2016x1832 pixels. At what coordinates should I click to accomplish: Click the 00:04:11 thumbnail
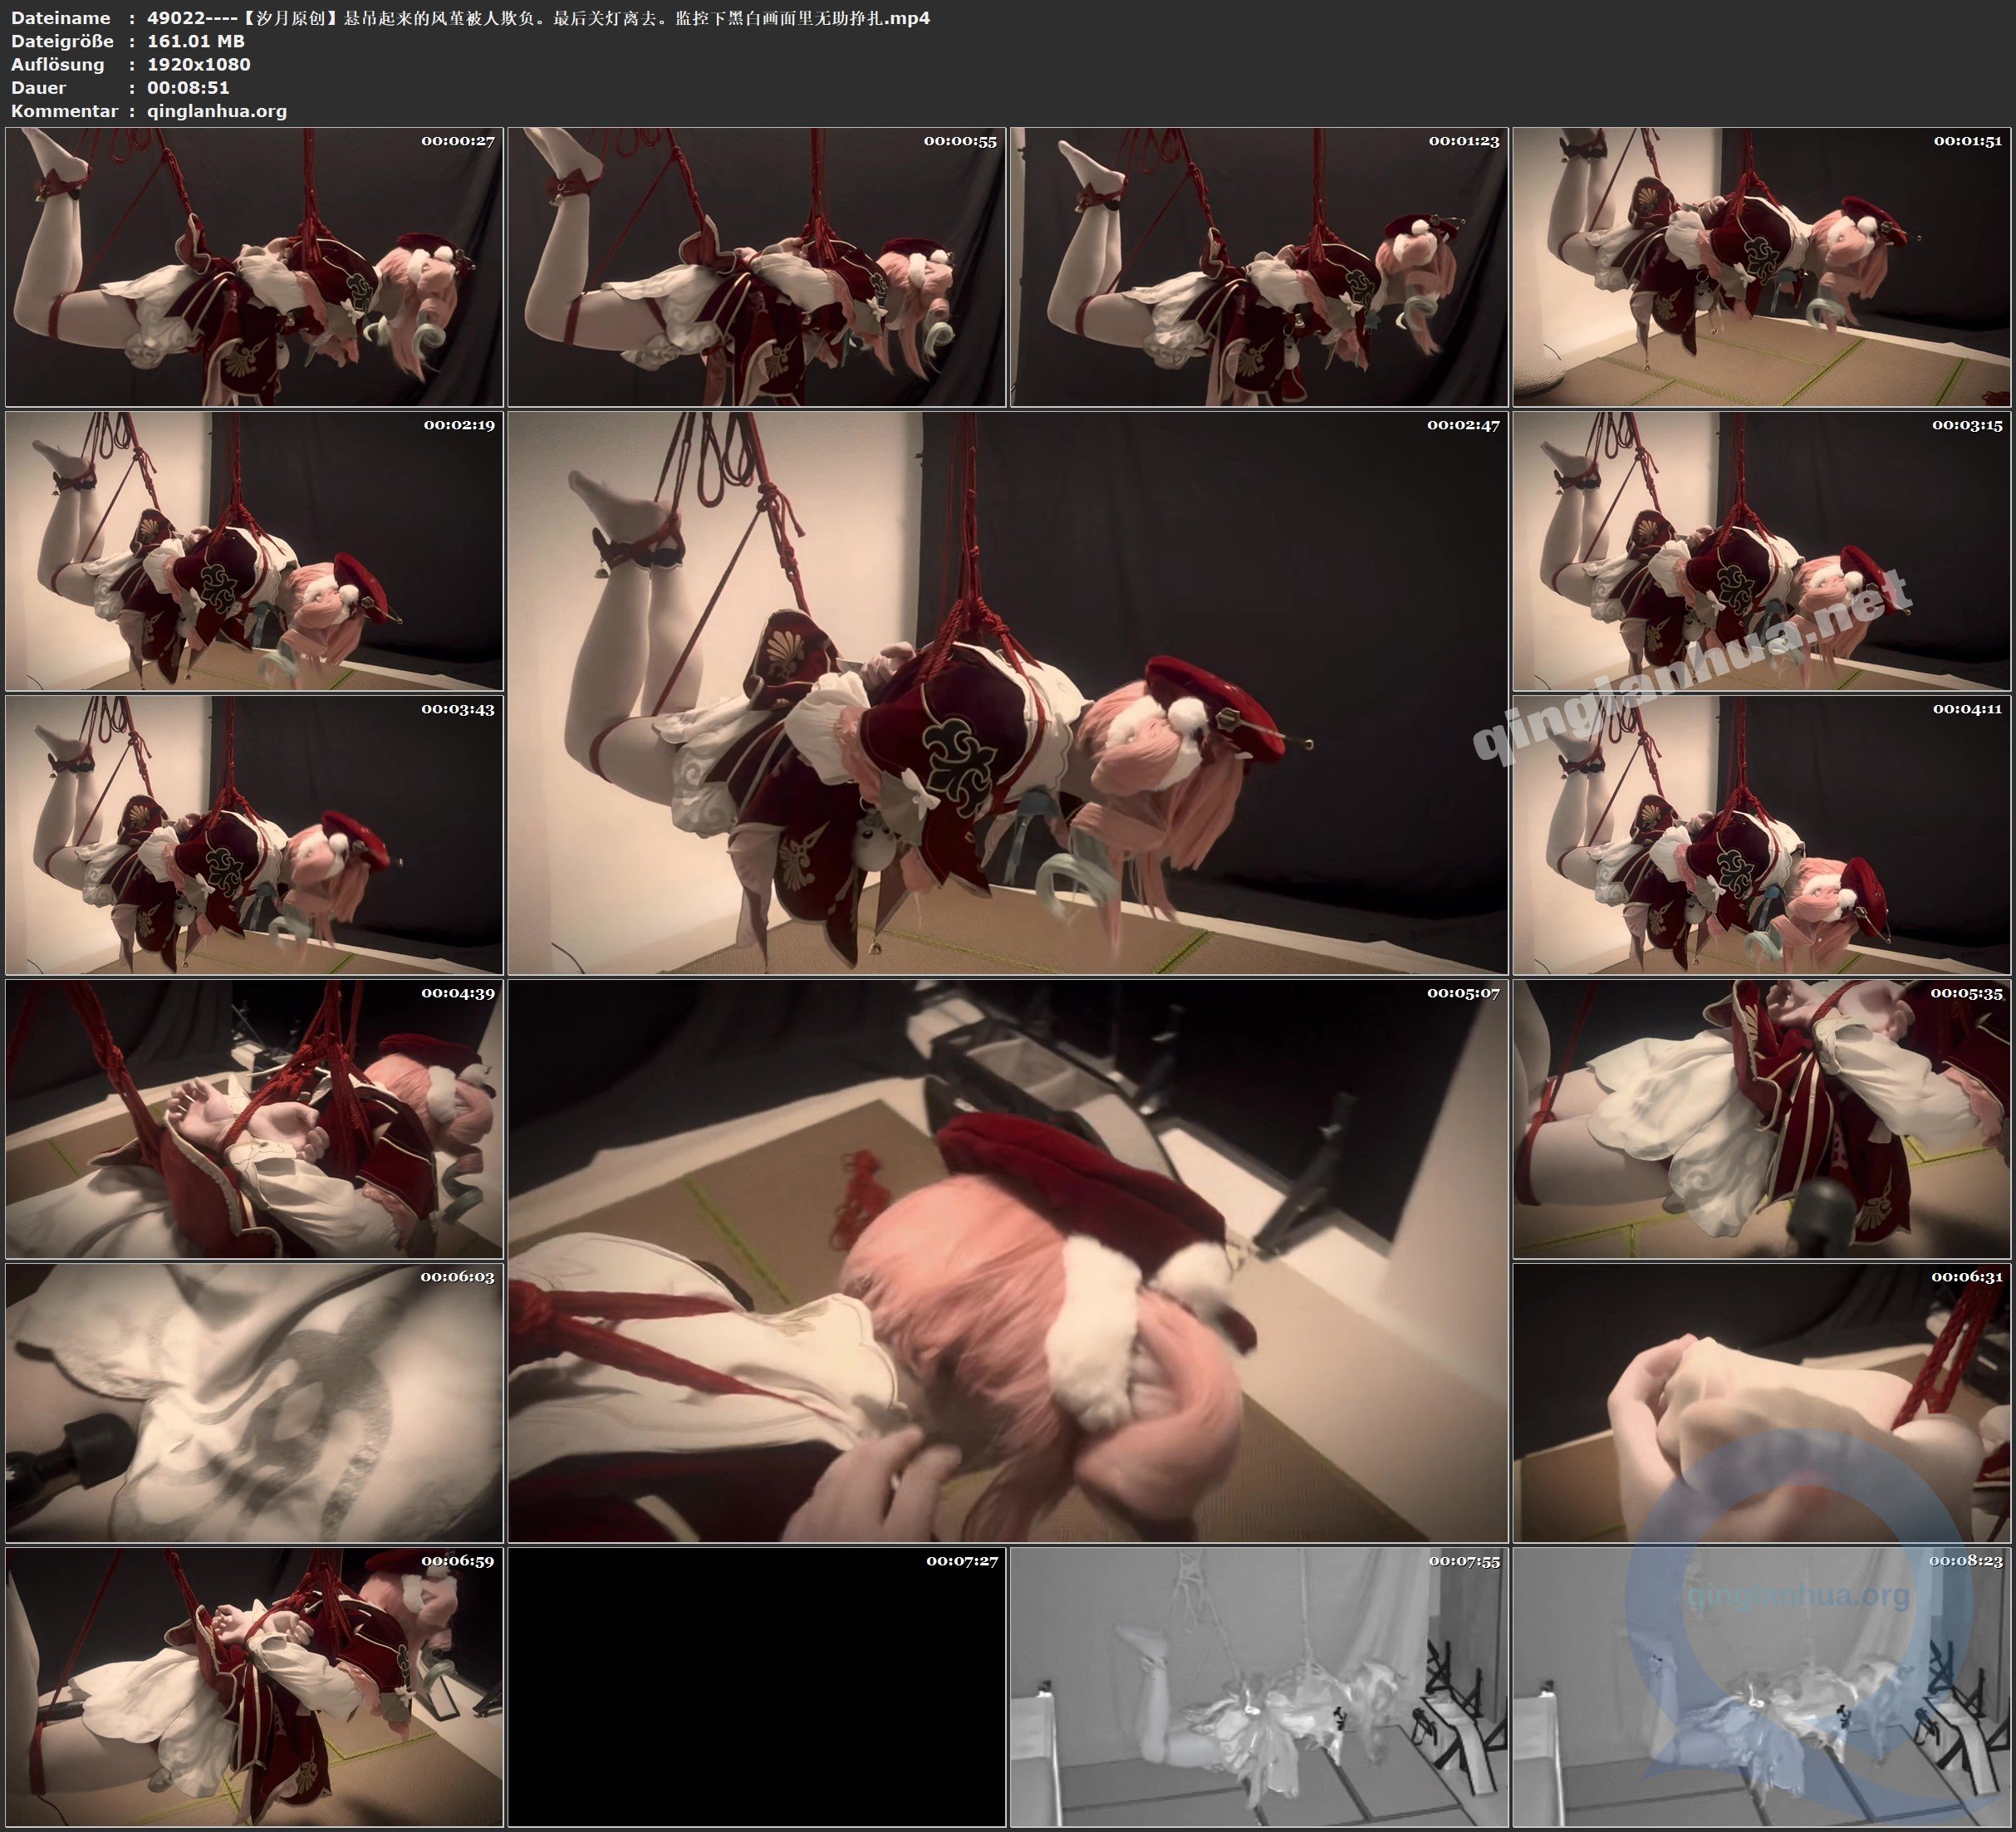click(x=1761, y=835)
